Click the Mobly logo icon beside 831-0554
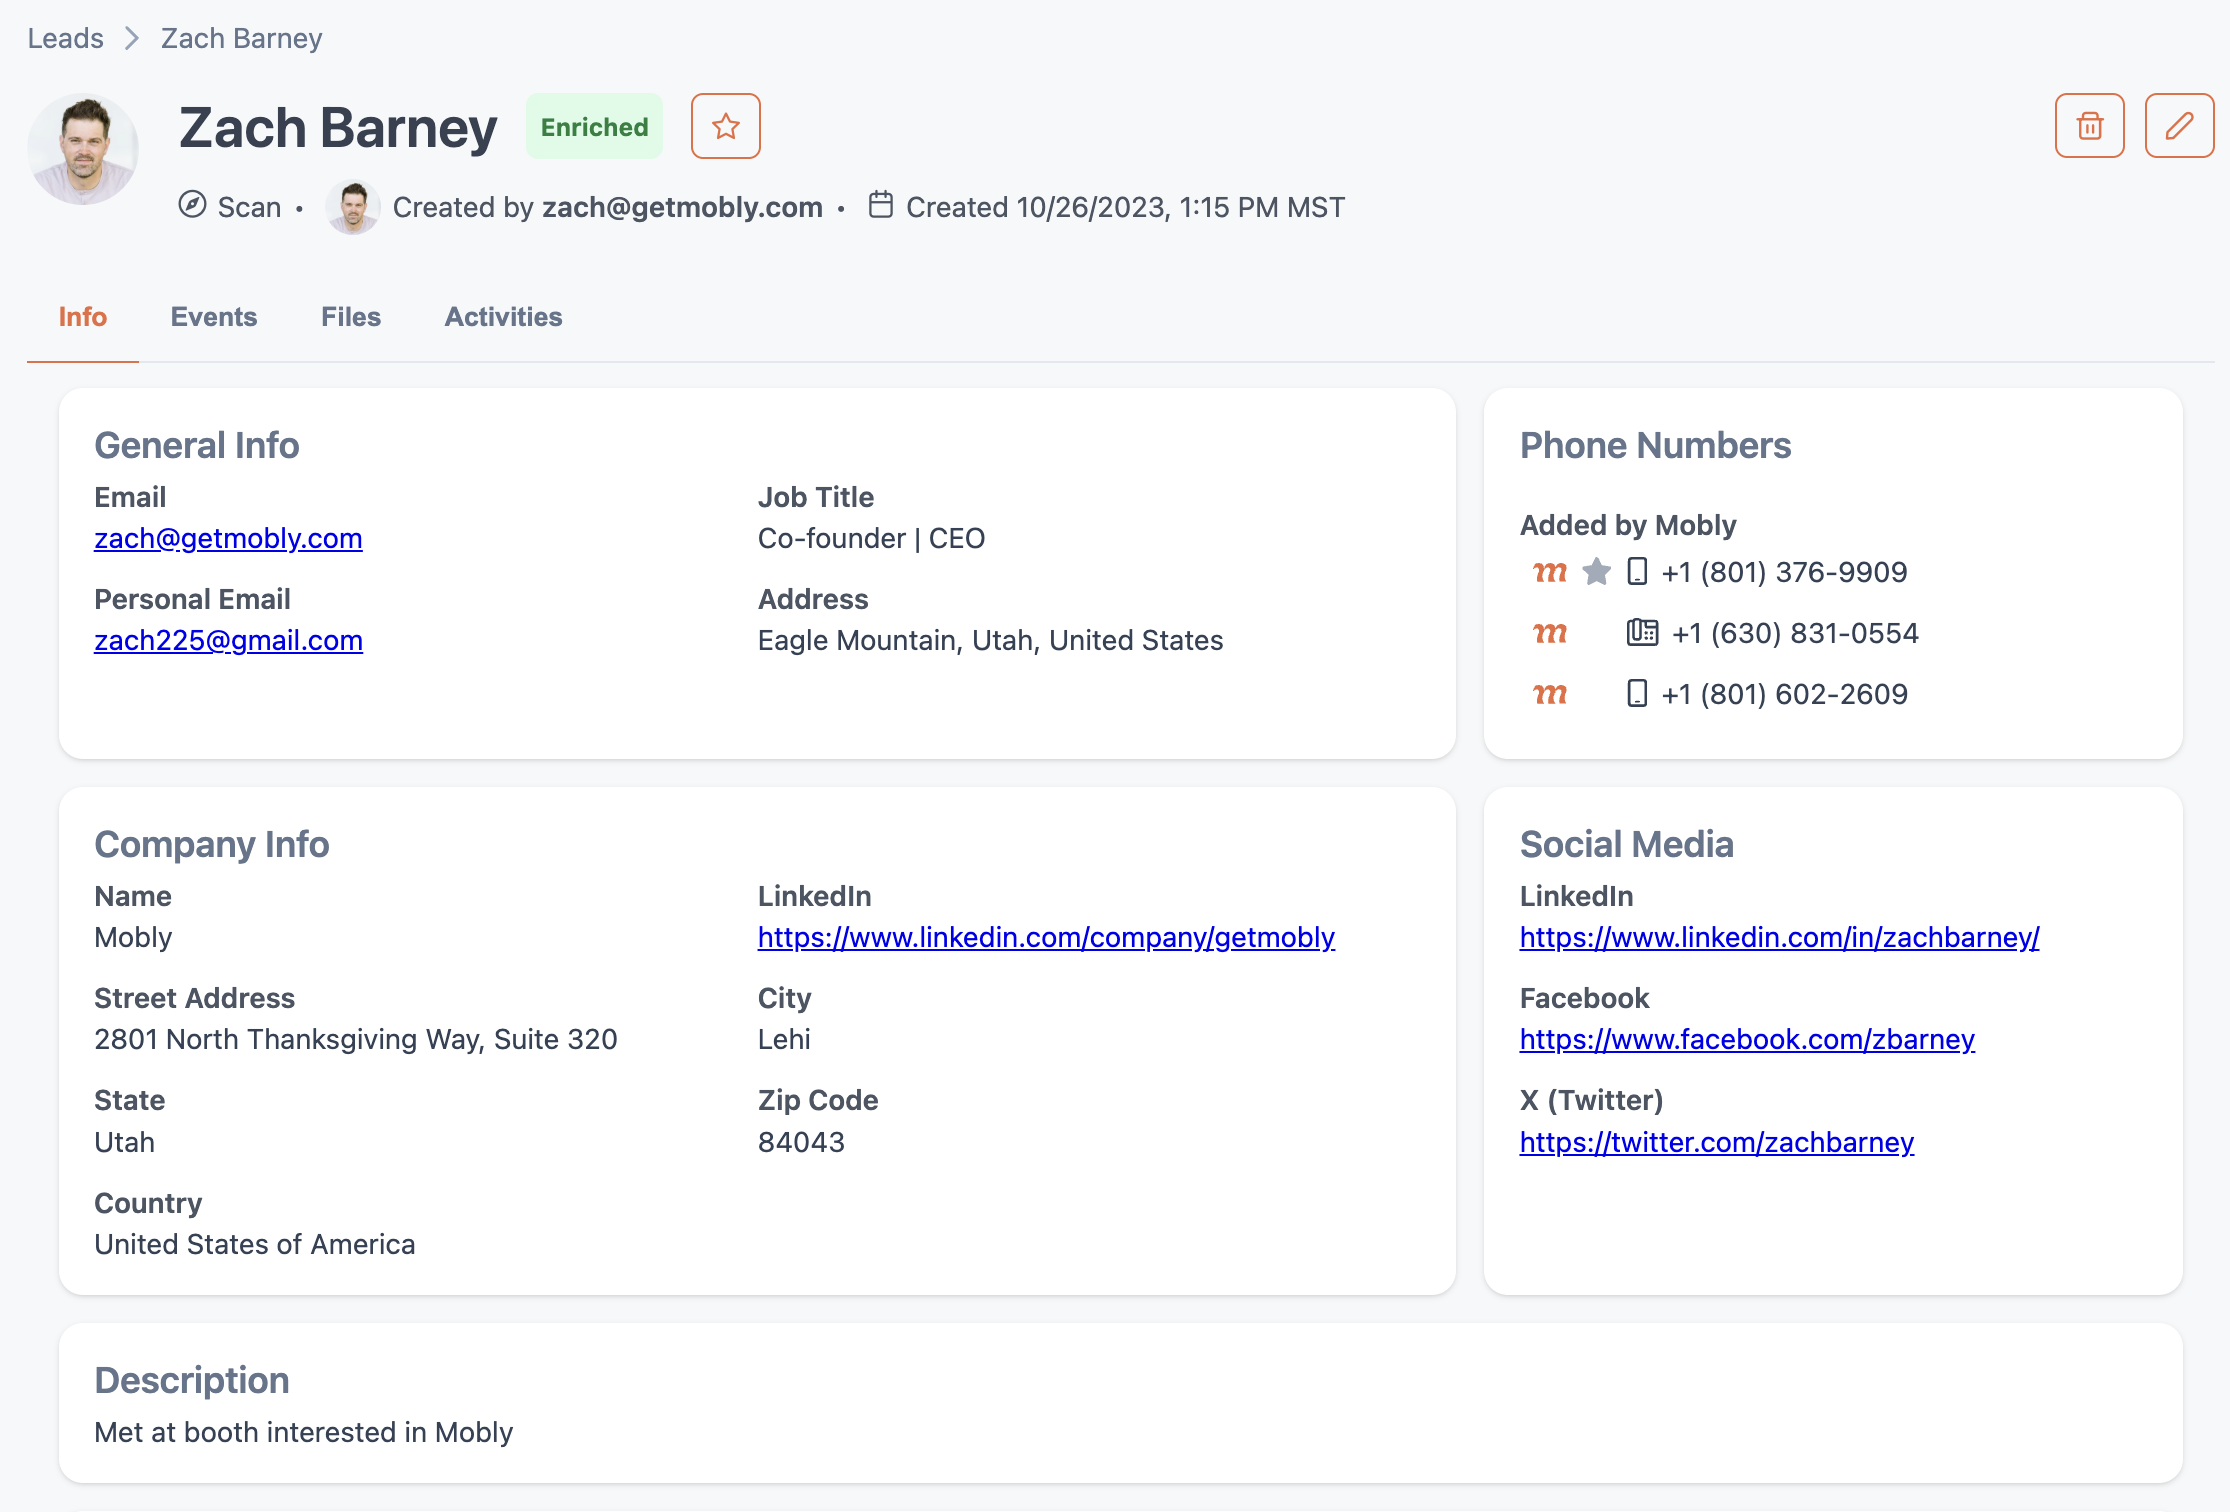This screenshot has height=1512, width=2230. click(1550, 633)
